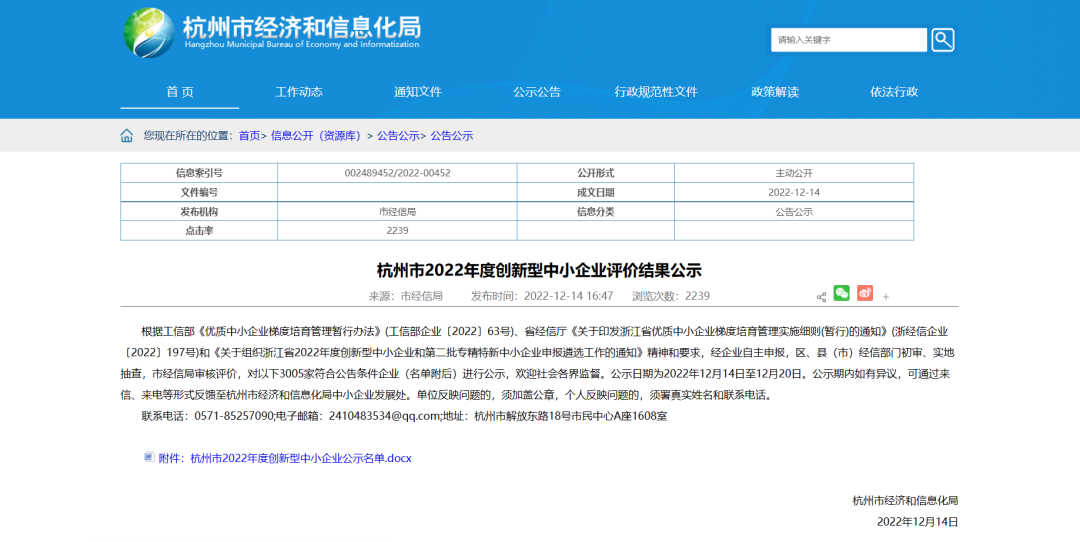Click the 信息分类 table label
Screen dimensions: 1080x542
[596, 211]
